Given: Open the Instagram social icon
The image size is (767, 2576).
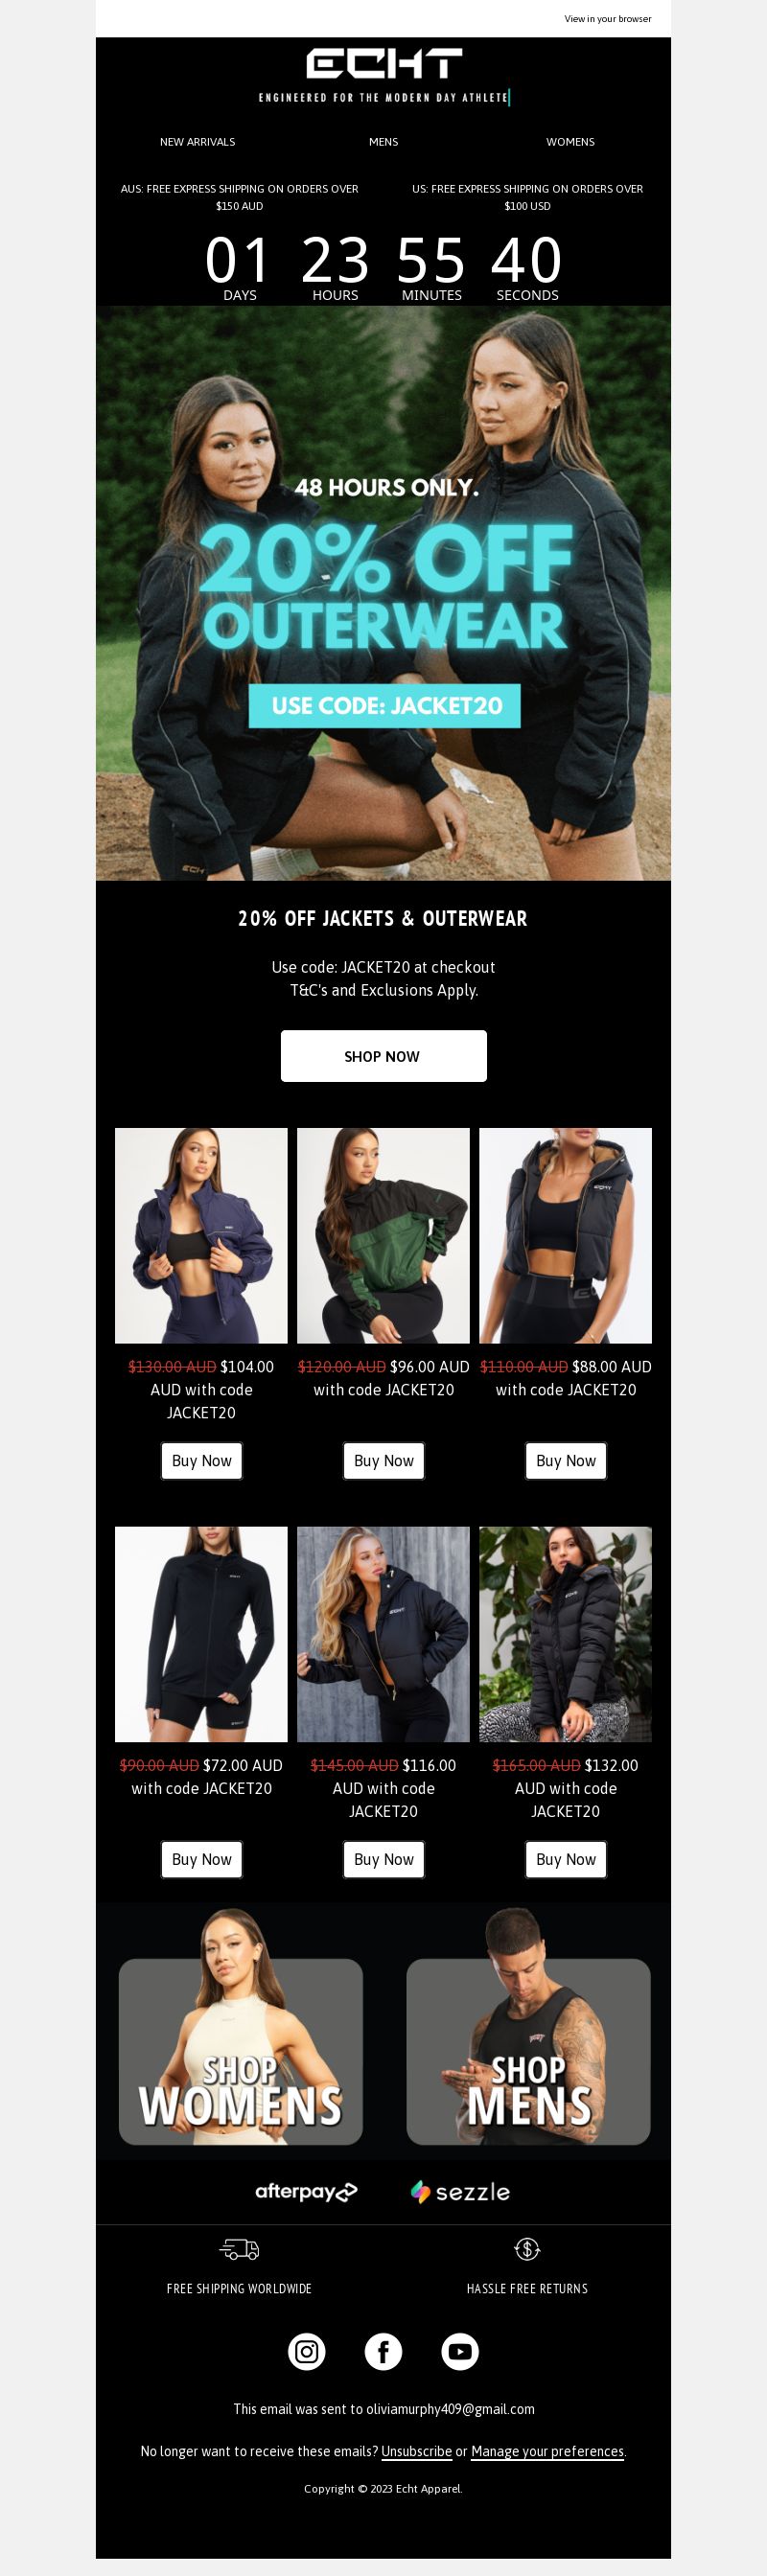Looking at the screenshot, I should click(307, 2351).
